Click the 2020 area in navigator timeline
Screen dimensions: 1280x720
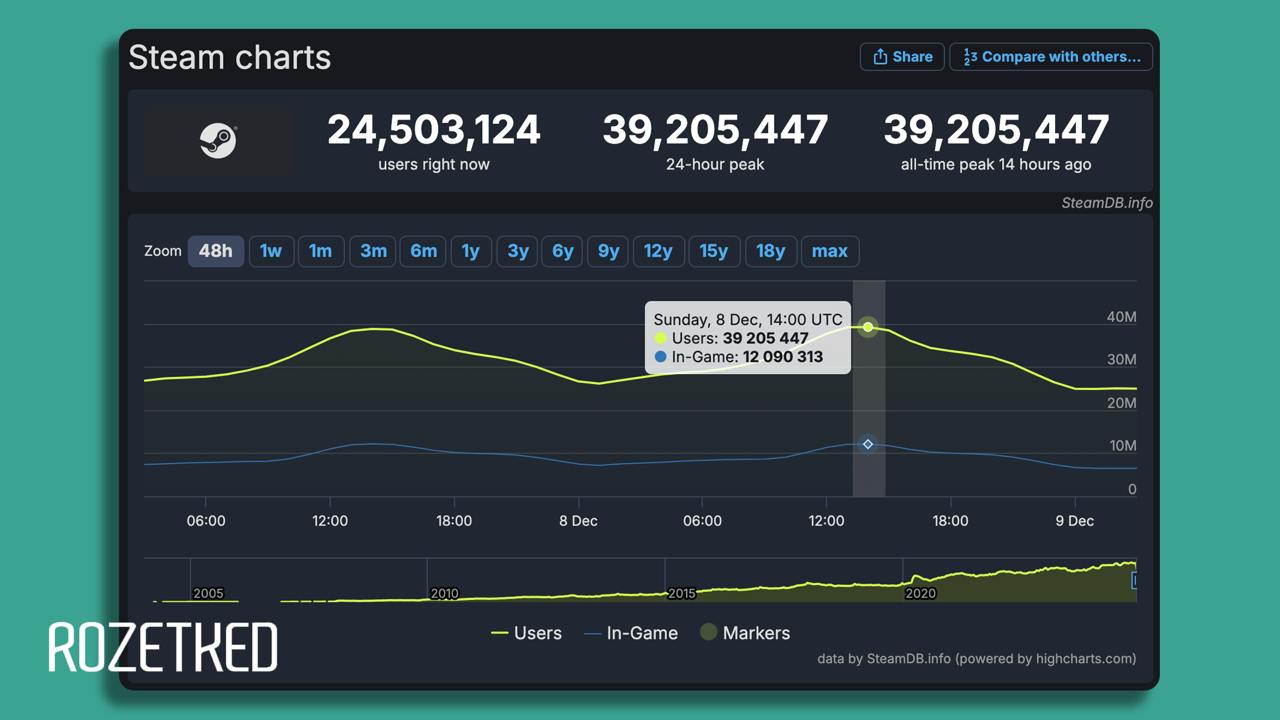(x=920, y=593)
